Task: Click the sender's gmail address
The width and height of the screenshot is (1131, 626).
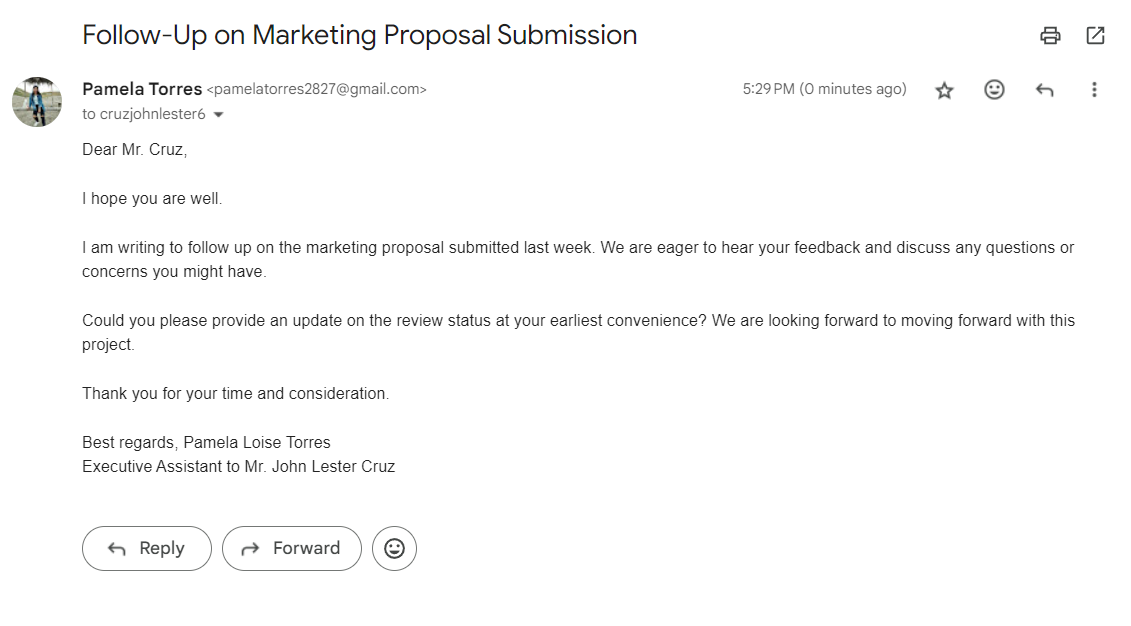Action: coord(316,89)
